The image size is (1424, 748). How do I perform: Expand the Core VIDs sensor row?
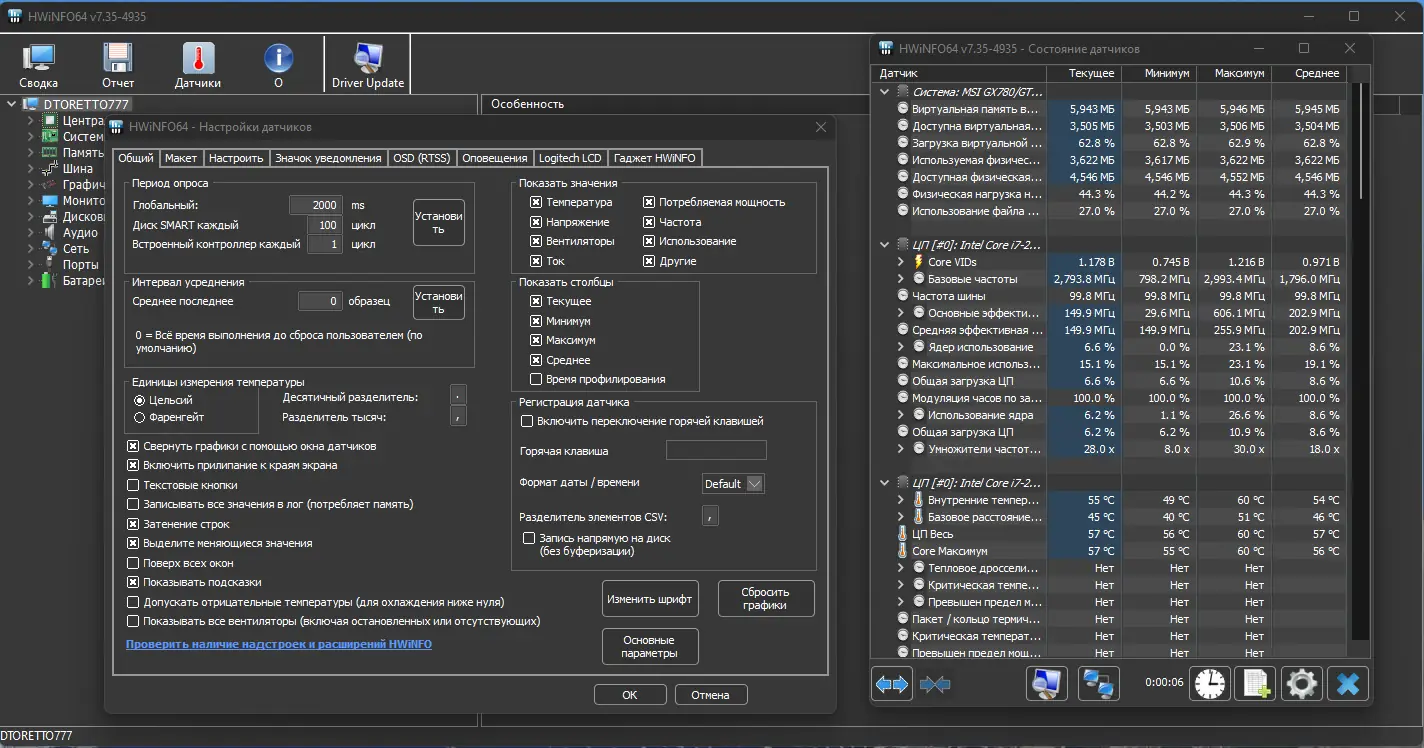901,262
